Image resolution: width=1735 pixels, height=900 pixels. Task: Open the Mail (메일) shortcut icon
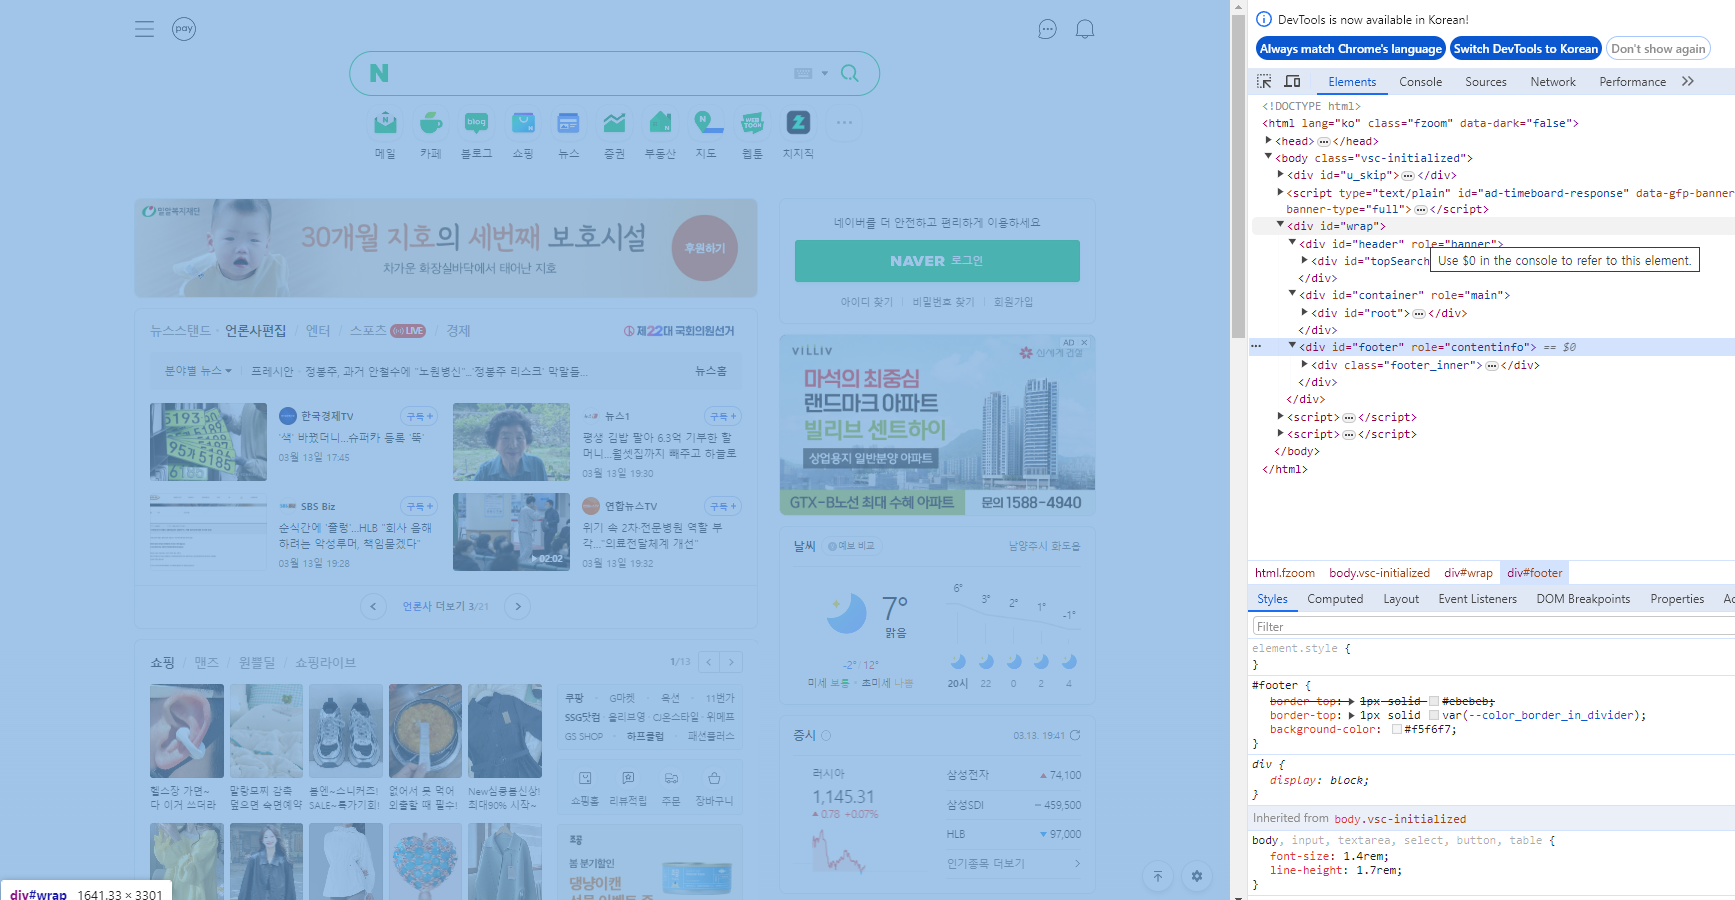[x=385, y=123]
